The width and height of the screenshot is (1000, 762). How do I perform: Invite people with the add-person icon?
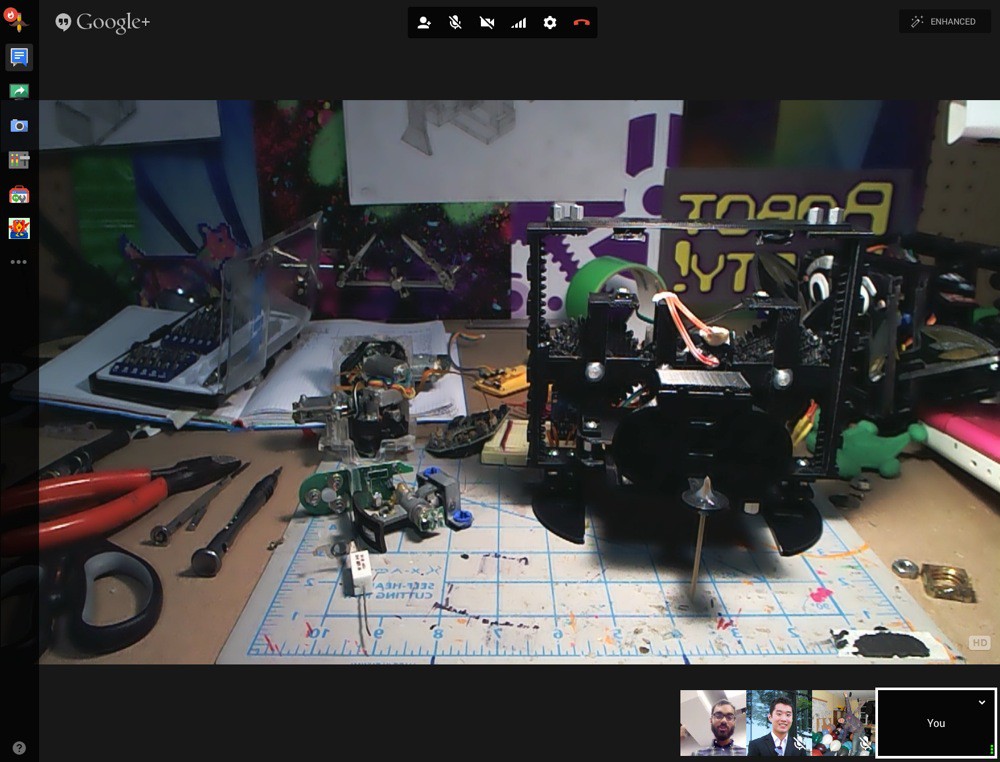(x=424, y=23)
